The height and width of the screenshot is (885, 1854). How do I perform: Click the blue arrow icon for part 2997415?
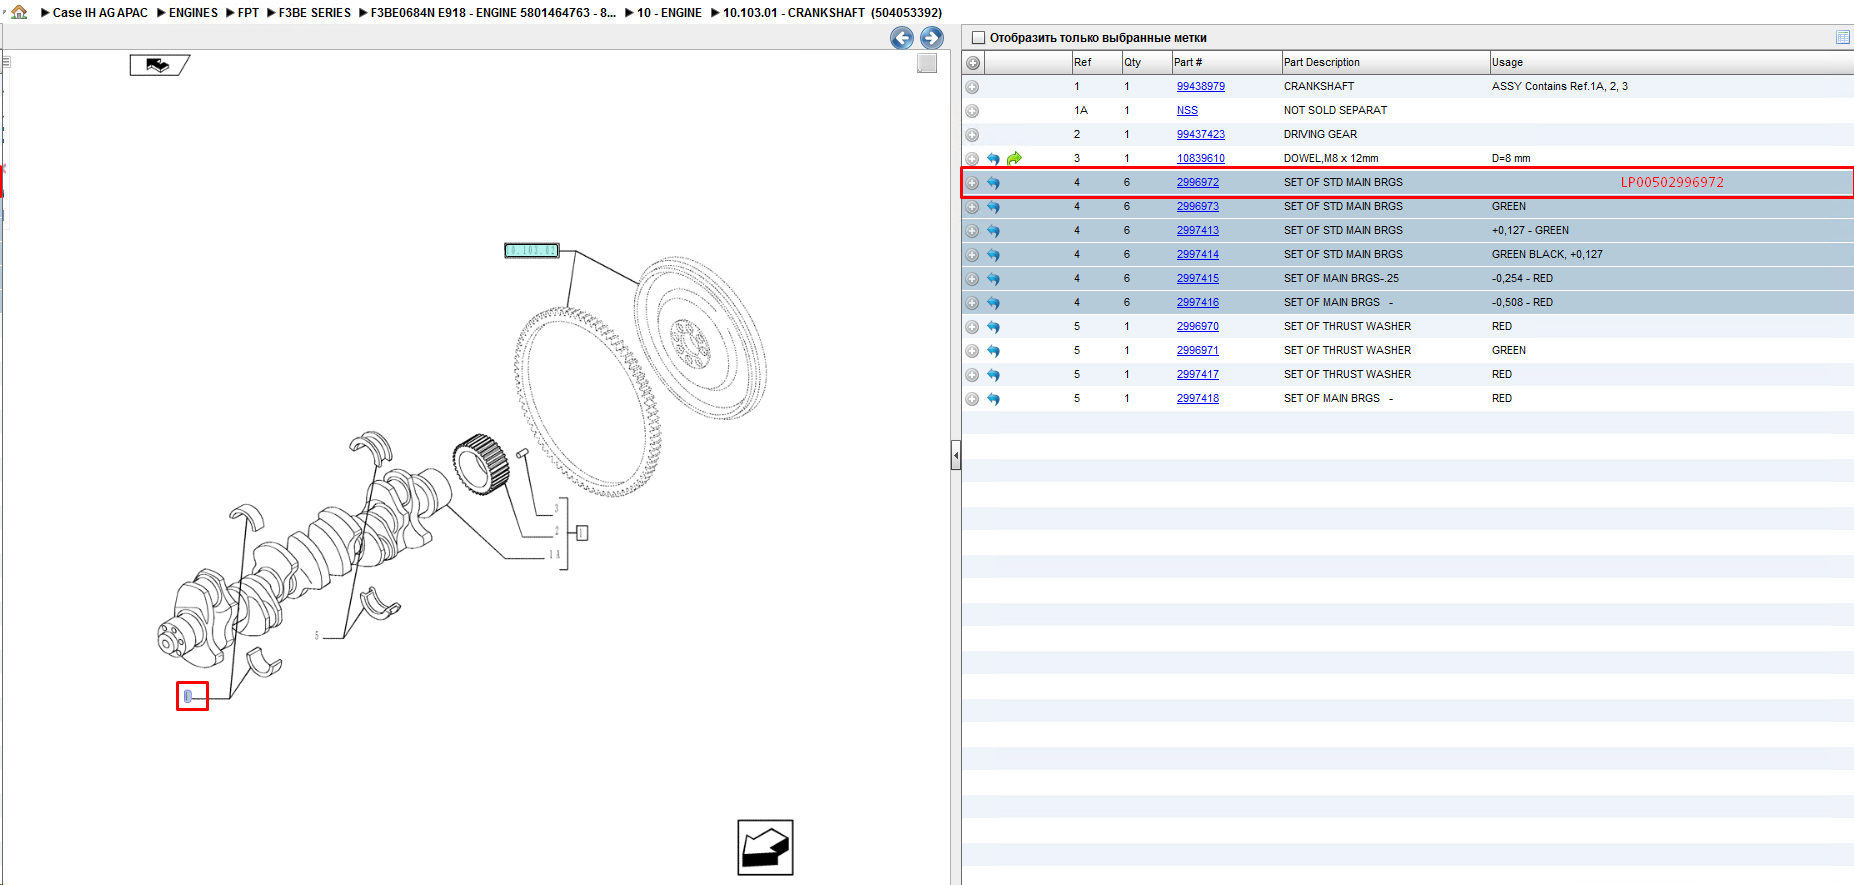click(x=993, y=279)
